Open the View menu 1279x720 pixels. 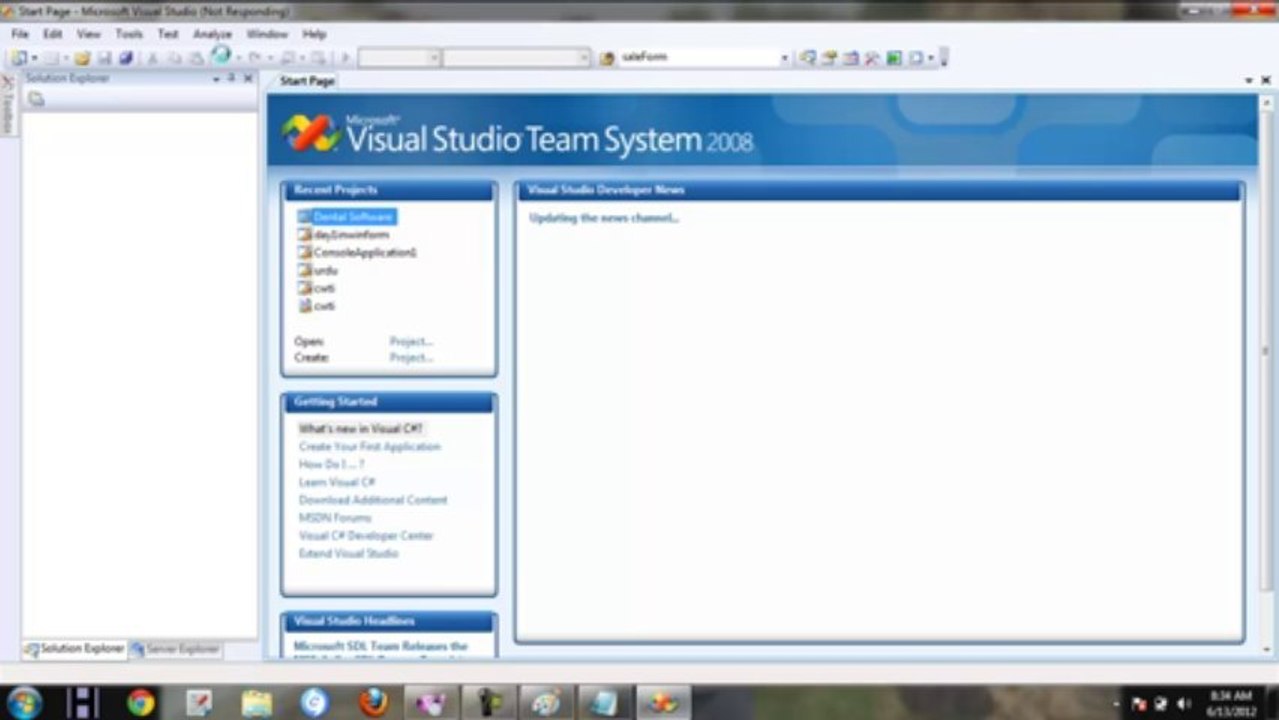coord(89,34)
